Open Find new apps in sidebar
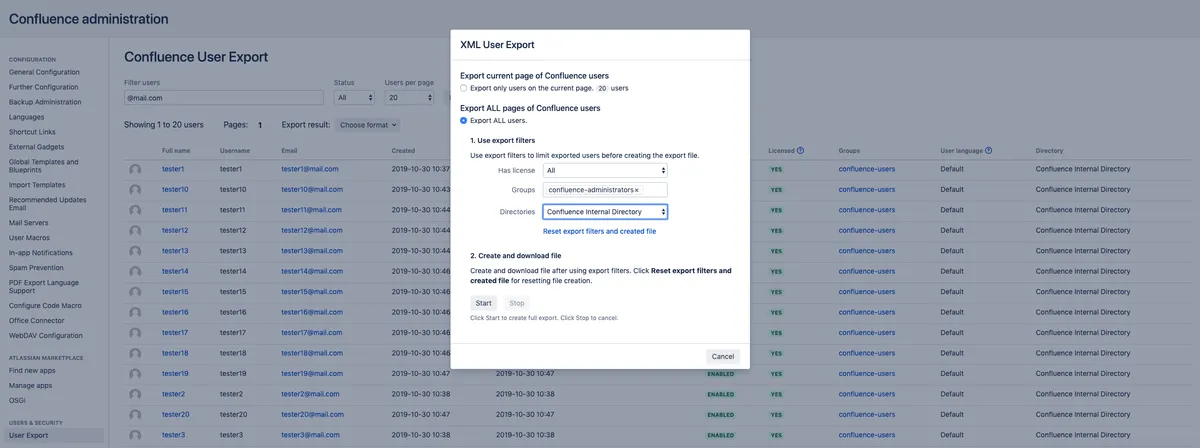Viewport: 1200px width, 448px height. [x=32, y=370]
